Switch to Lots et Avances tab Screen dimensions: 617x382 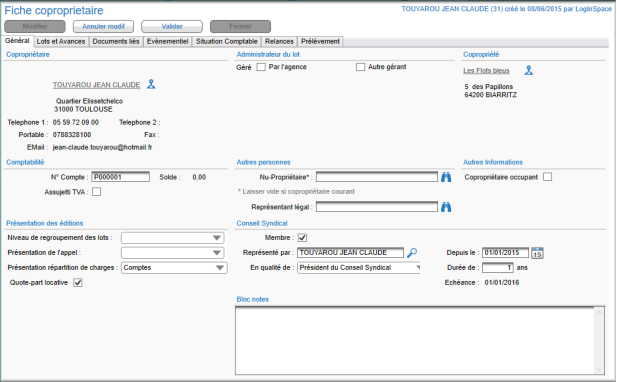tap(61, 41)
